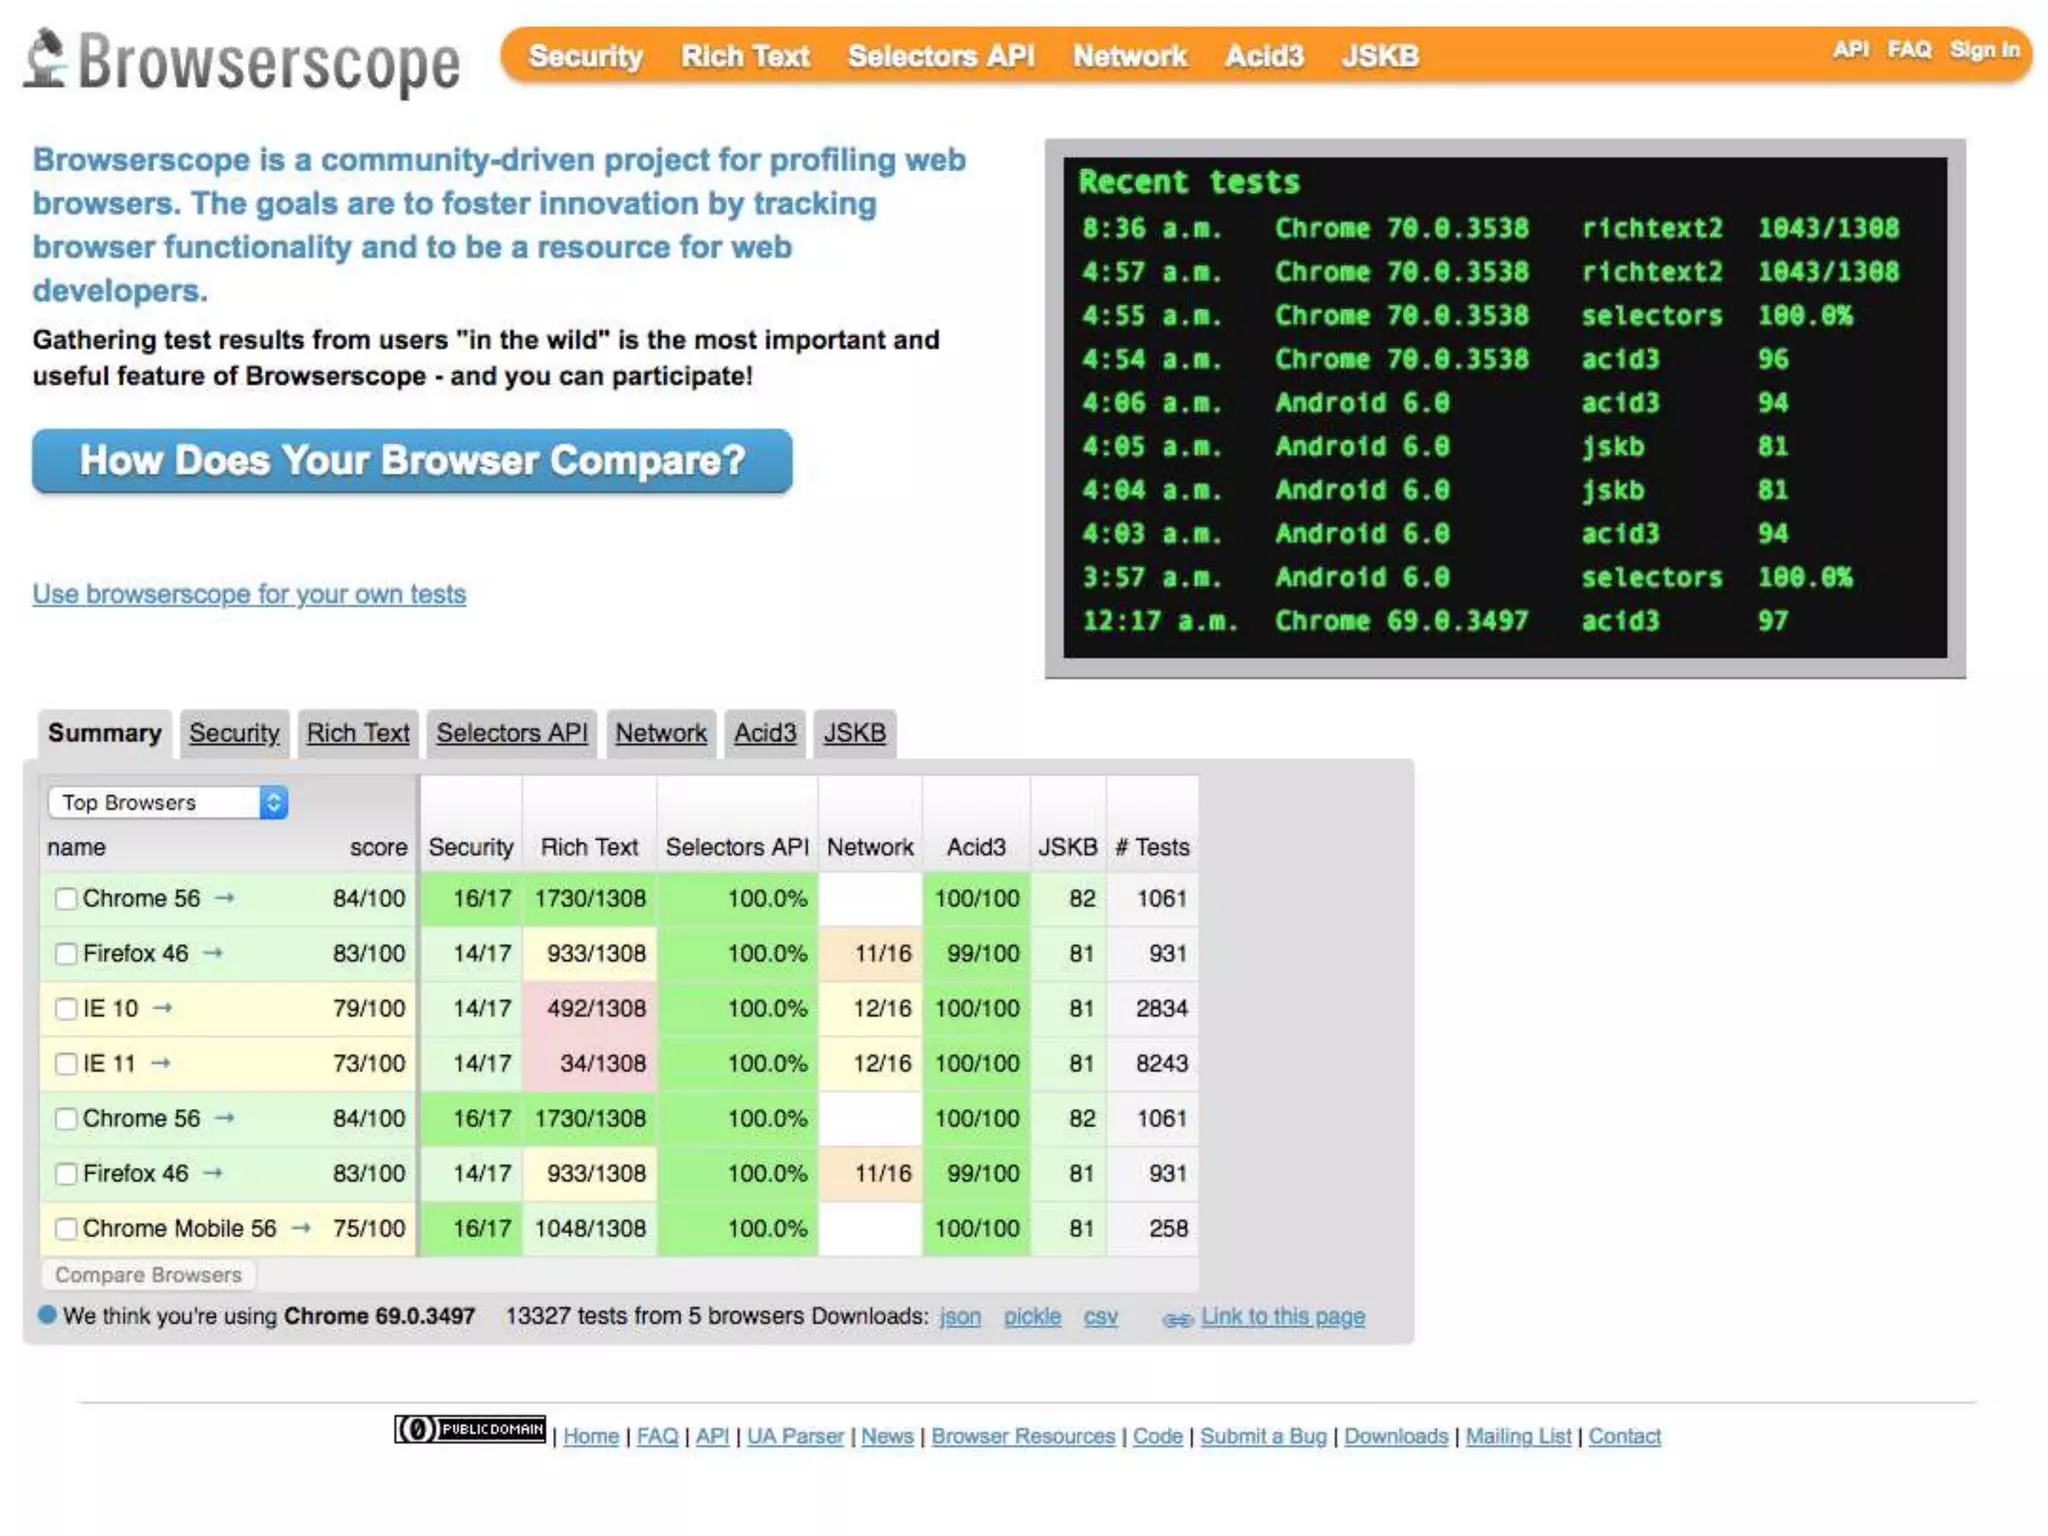Click the Browserscope microscope logo icon

point(45,58)
